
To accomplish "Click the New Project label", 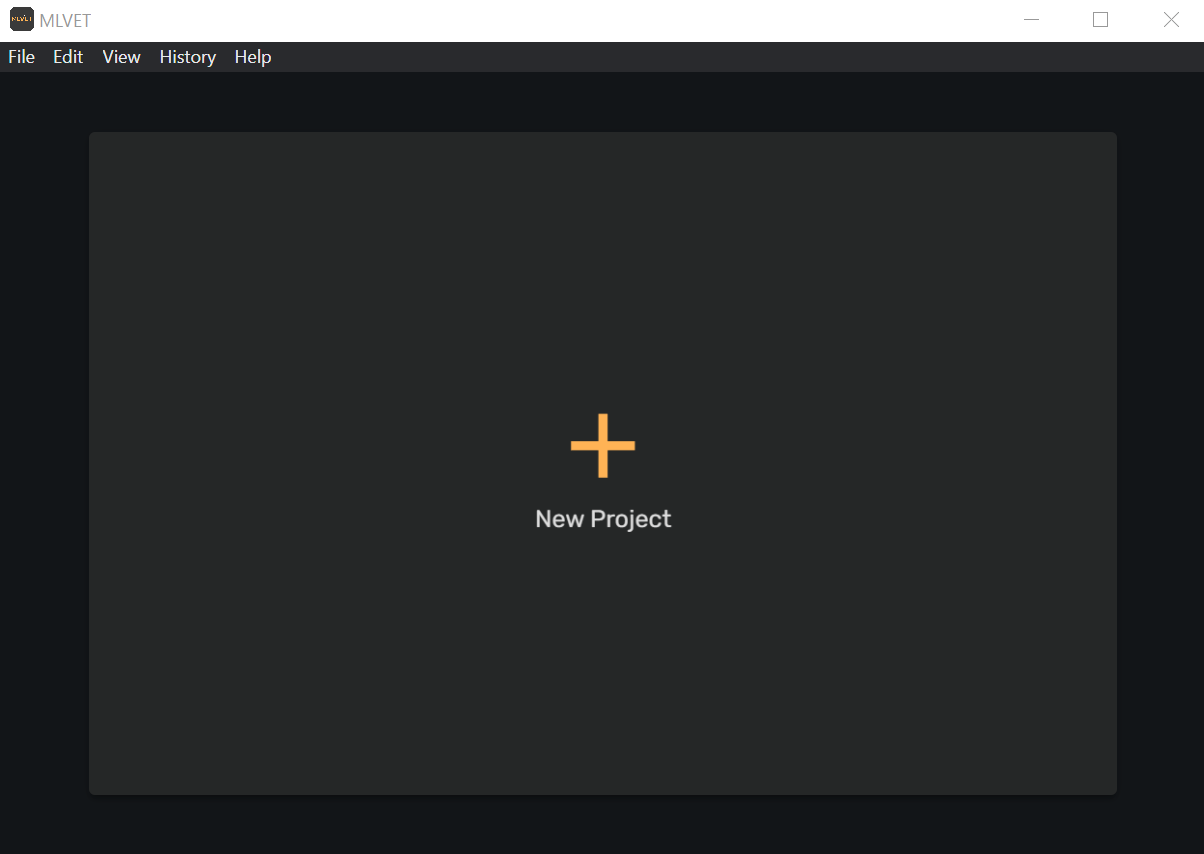I will 603,519.
